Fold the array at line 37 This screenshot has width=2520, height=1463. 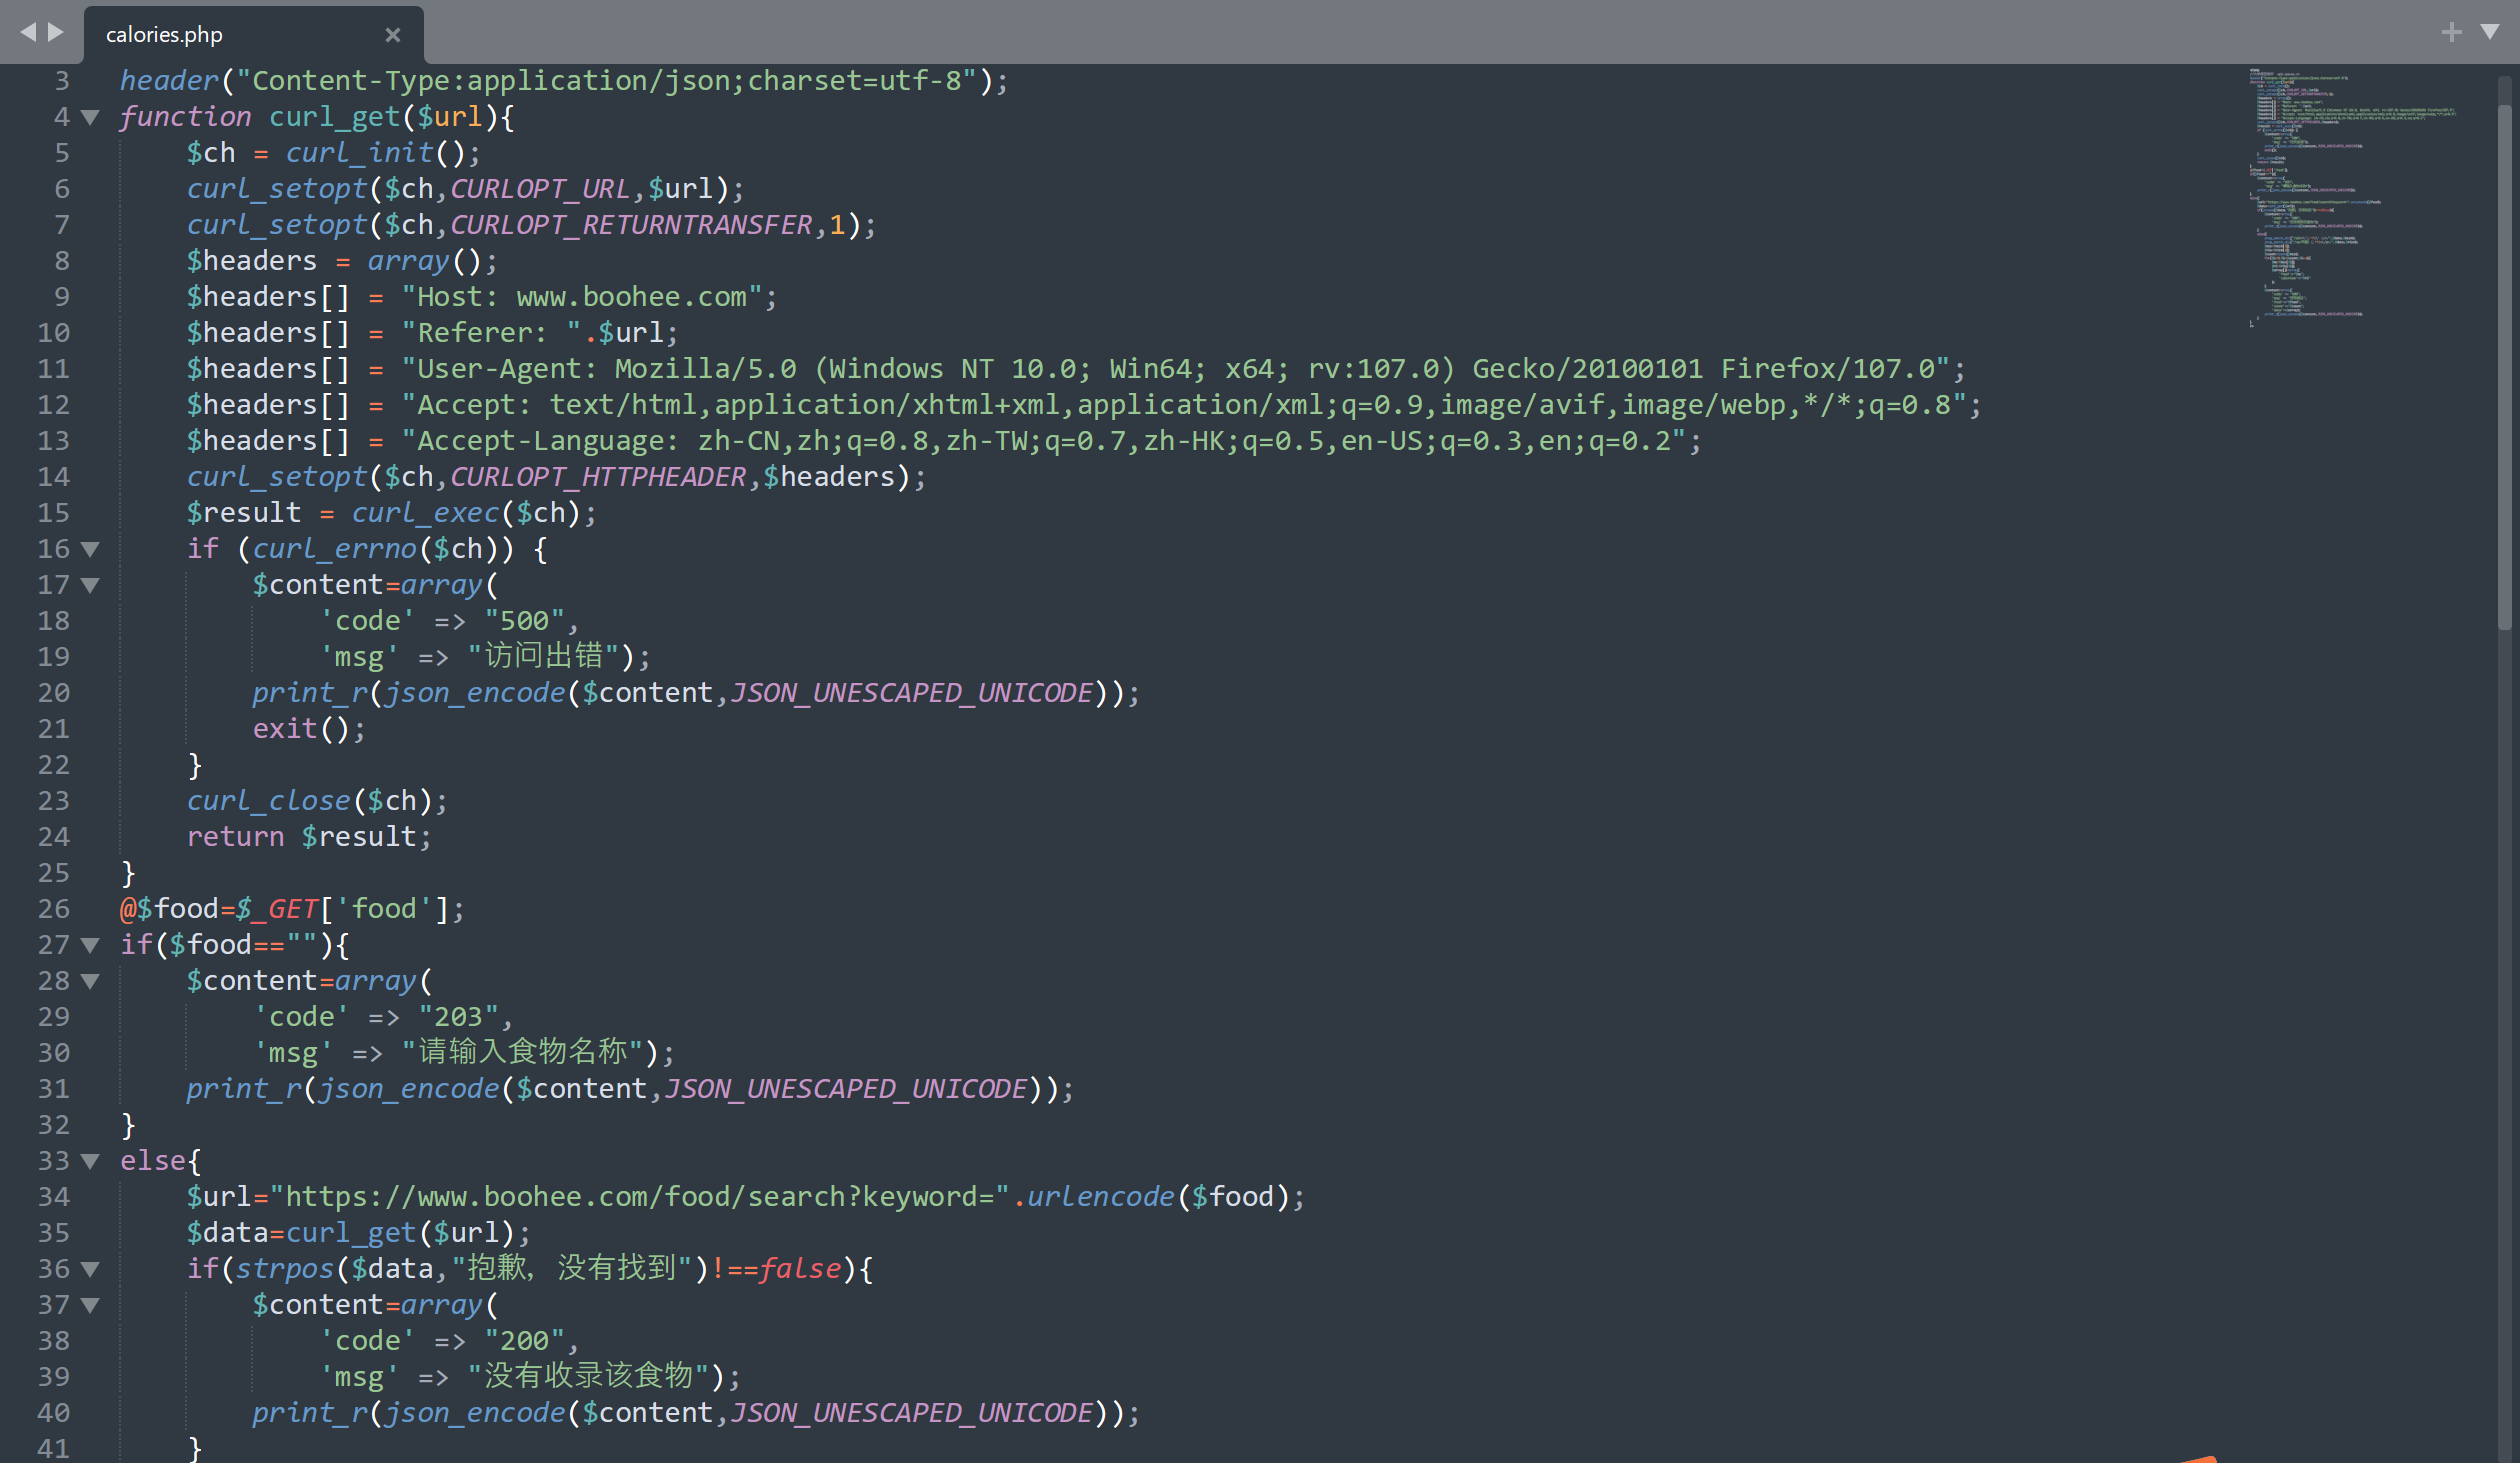[90, 1305]
